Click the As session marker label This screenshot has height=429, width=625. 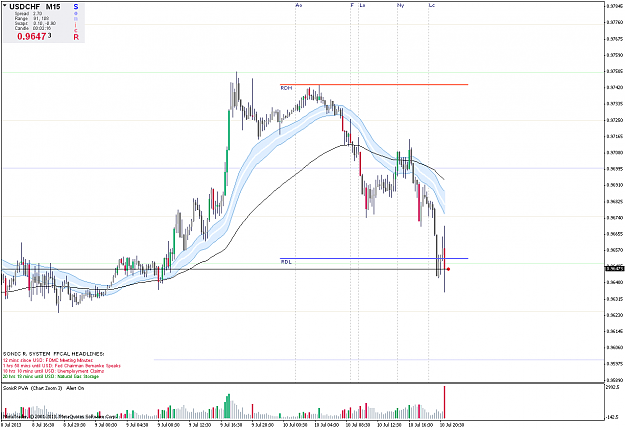click(x=299, y=5)
